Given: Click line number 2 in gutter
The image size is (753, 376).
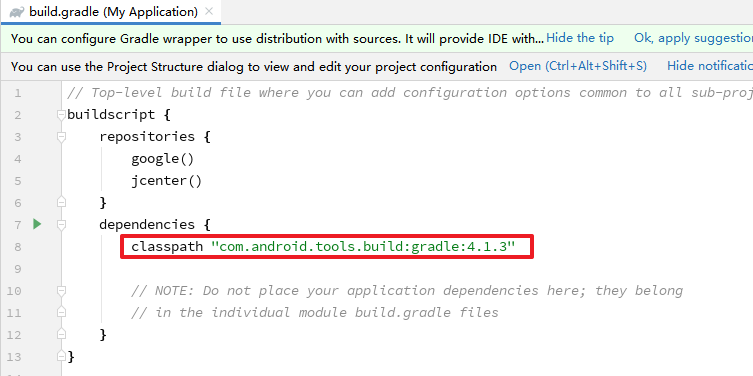Looking at the screenshot, I should [x=18, y=115].
